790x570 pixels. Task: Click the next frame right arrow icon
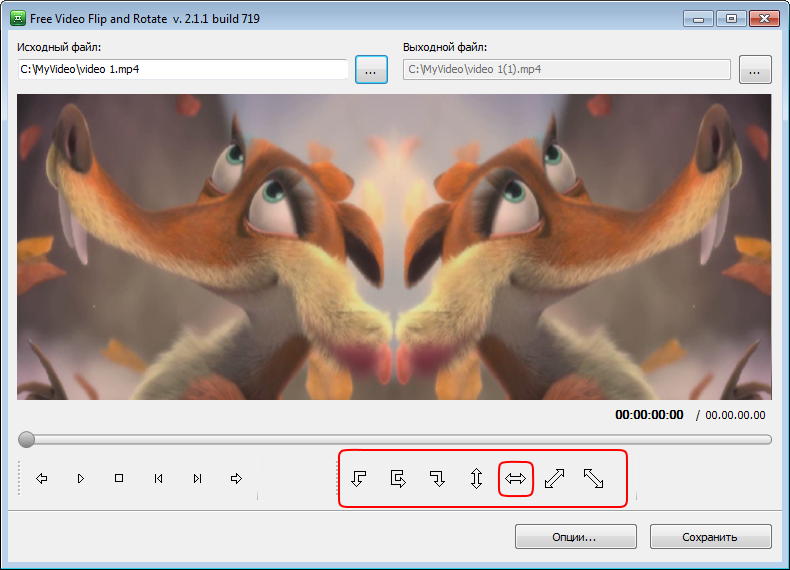coord(236,478)
